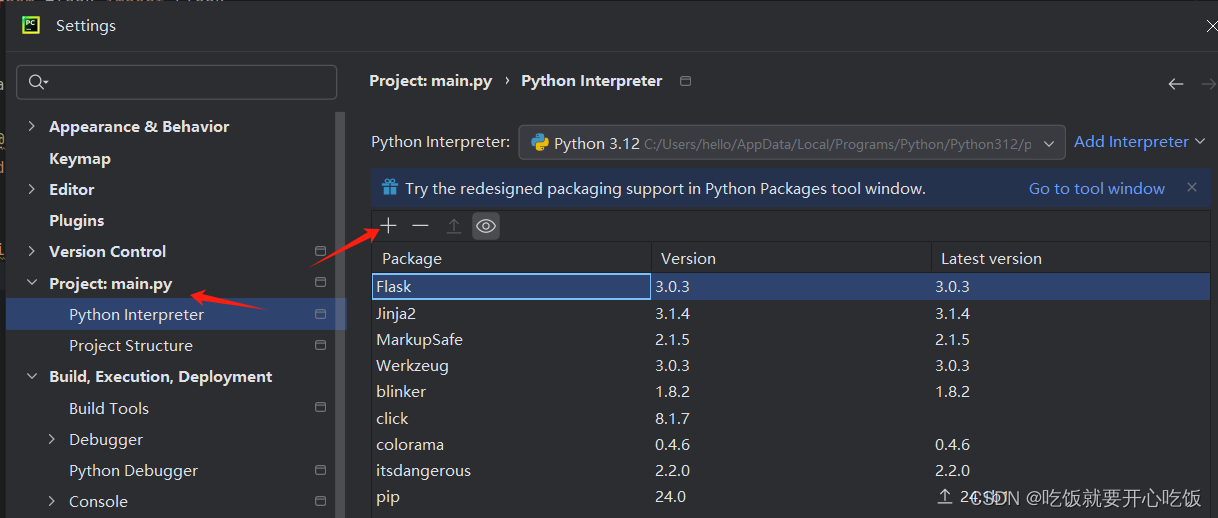1218x518 pixels.
Task: Sort by the Latest version column header
Action: pos(1071,258)
